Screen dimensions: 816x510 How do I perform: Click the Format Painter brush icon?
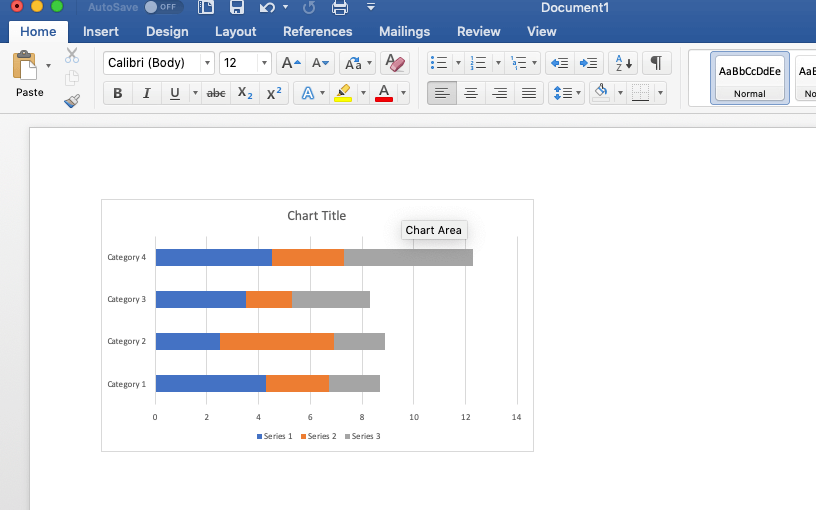point(72,101)
